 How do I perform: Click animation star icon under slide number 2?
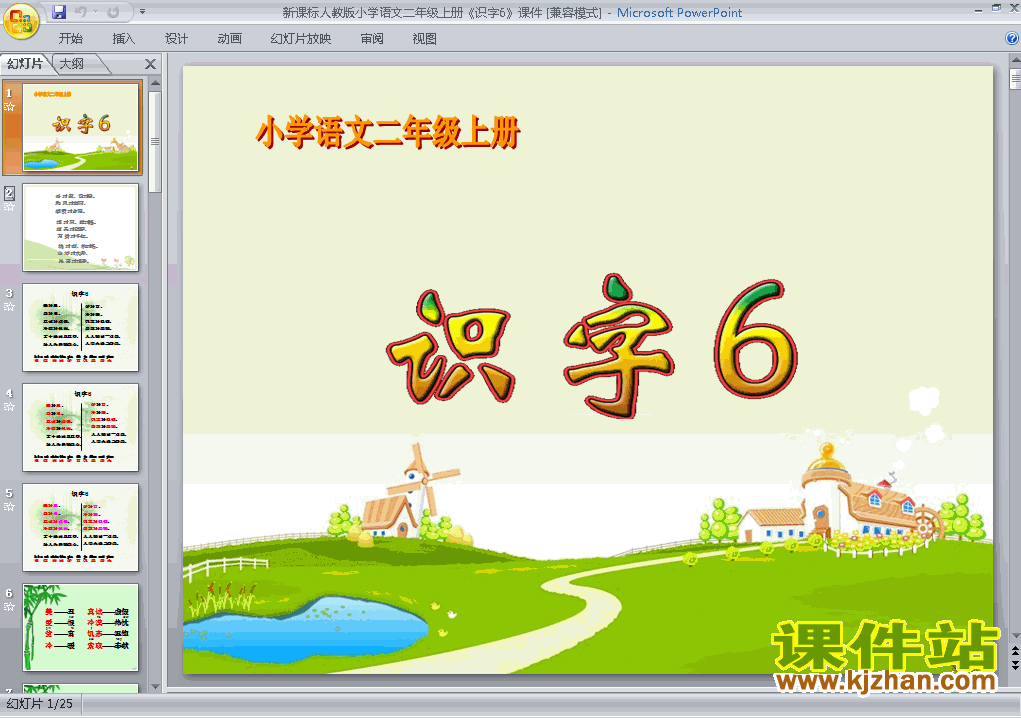pos(9,206)
